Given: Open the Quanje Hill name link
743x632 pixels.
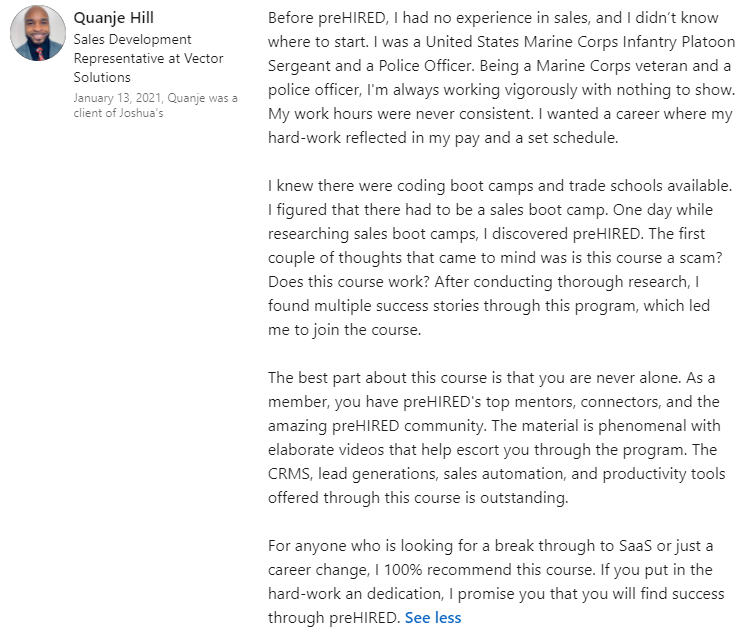Looking at the screenshot, I should [111, 18].
